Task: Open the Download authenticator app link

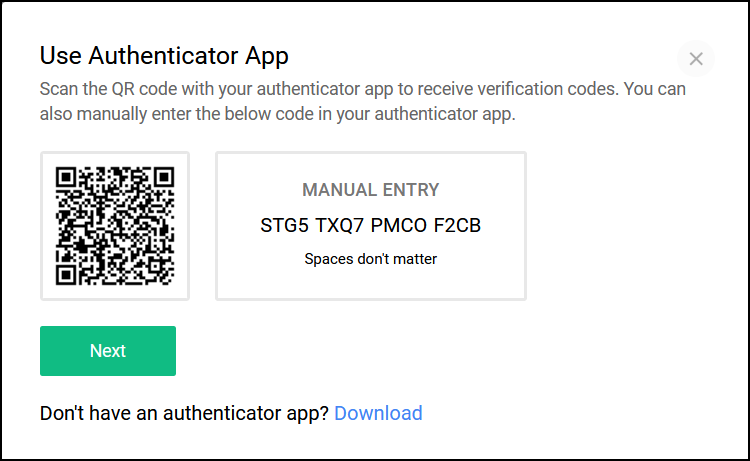Action: click(x=378, y=413)
